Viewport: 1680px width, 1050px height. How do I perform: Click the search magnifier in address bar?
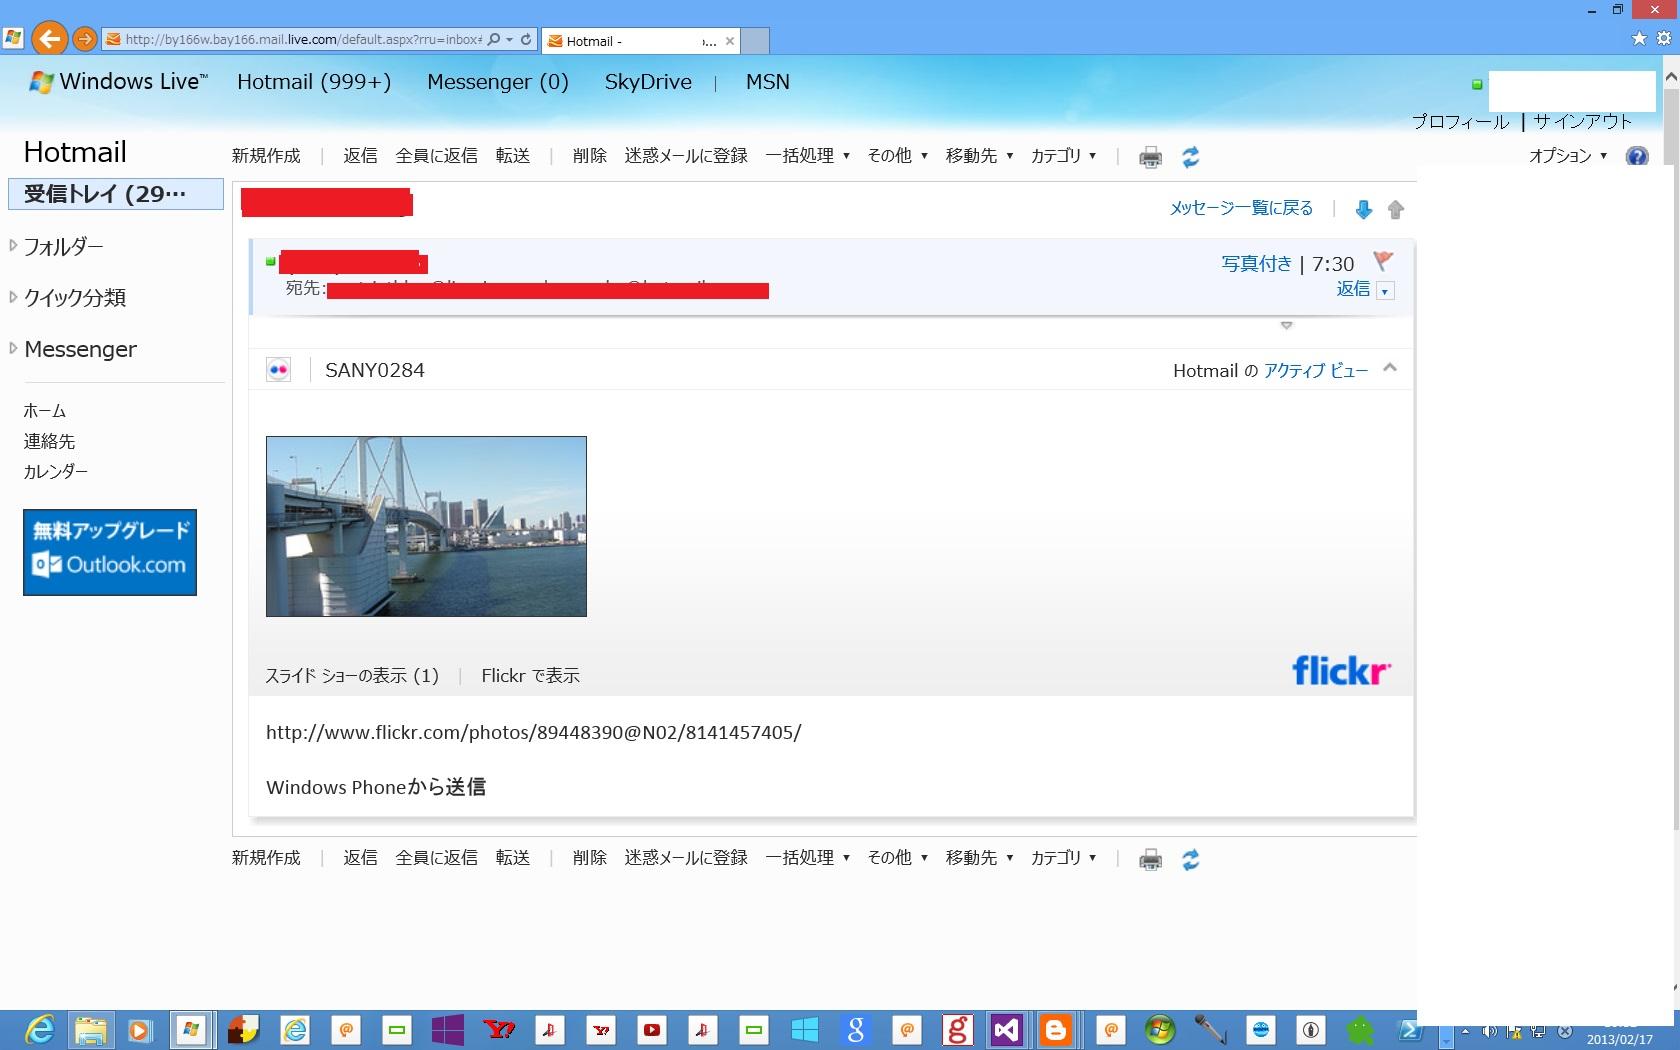(493, 40)
